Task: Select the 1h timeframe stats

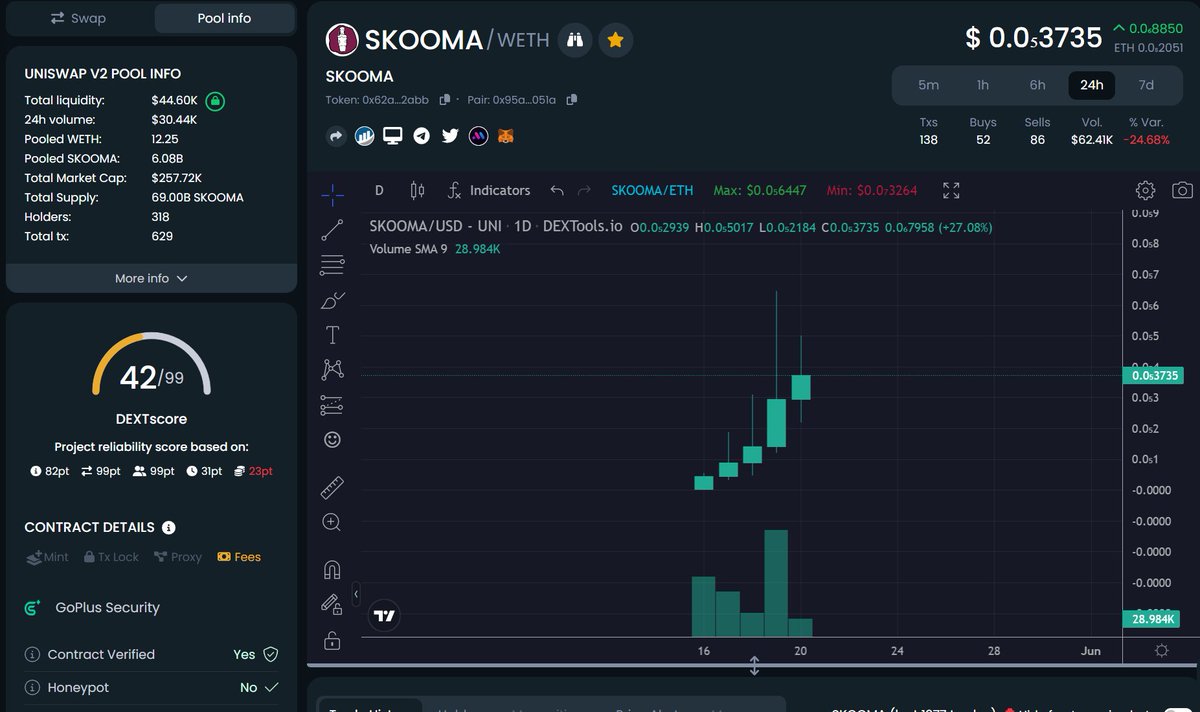Action: (x=983, y=85)
